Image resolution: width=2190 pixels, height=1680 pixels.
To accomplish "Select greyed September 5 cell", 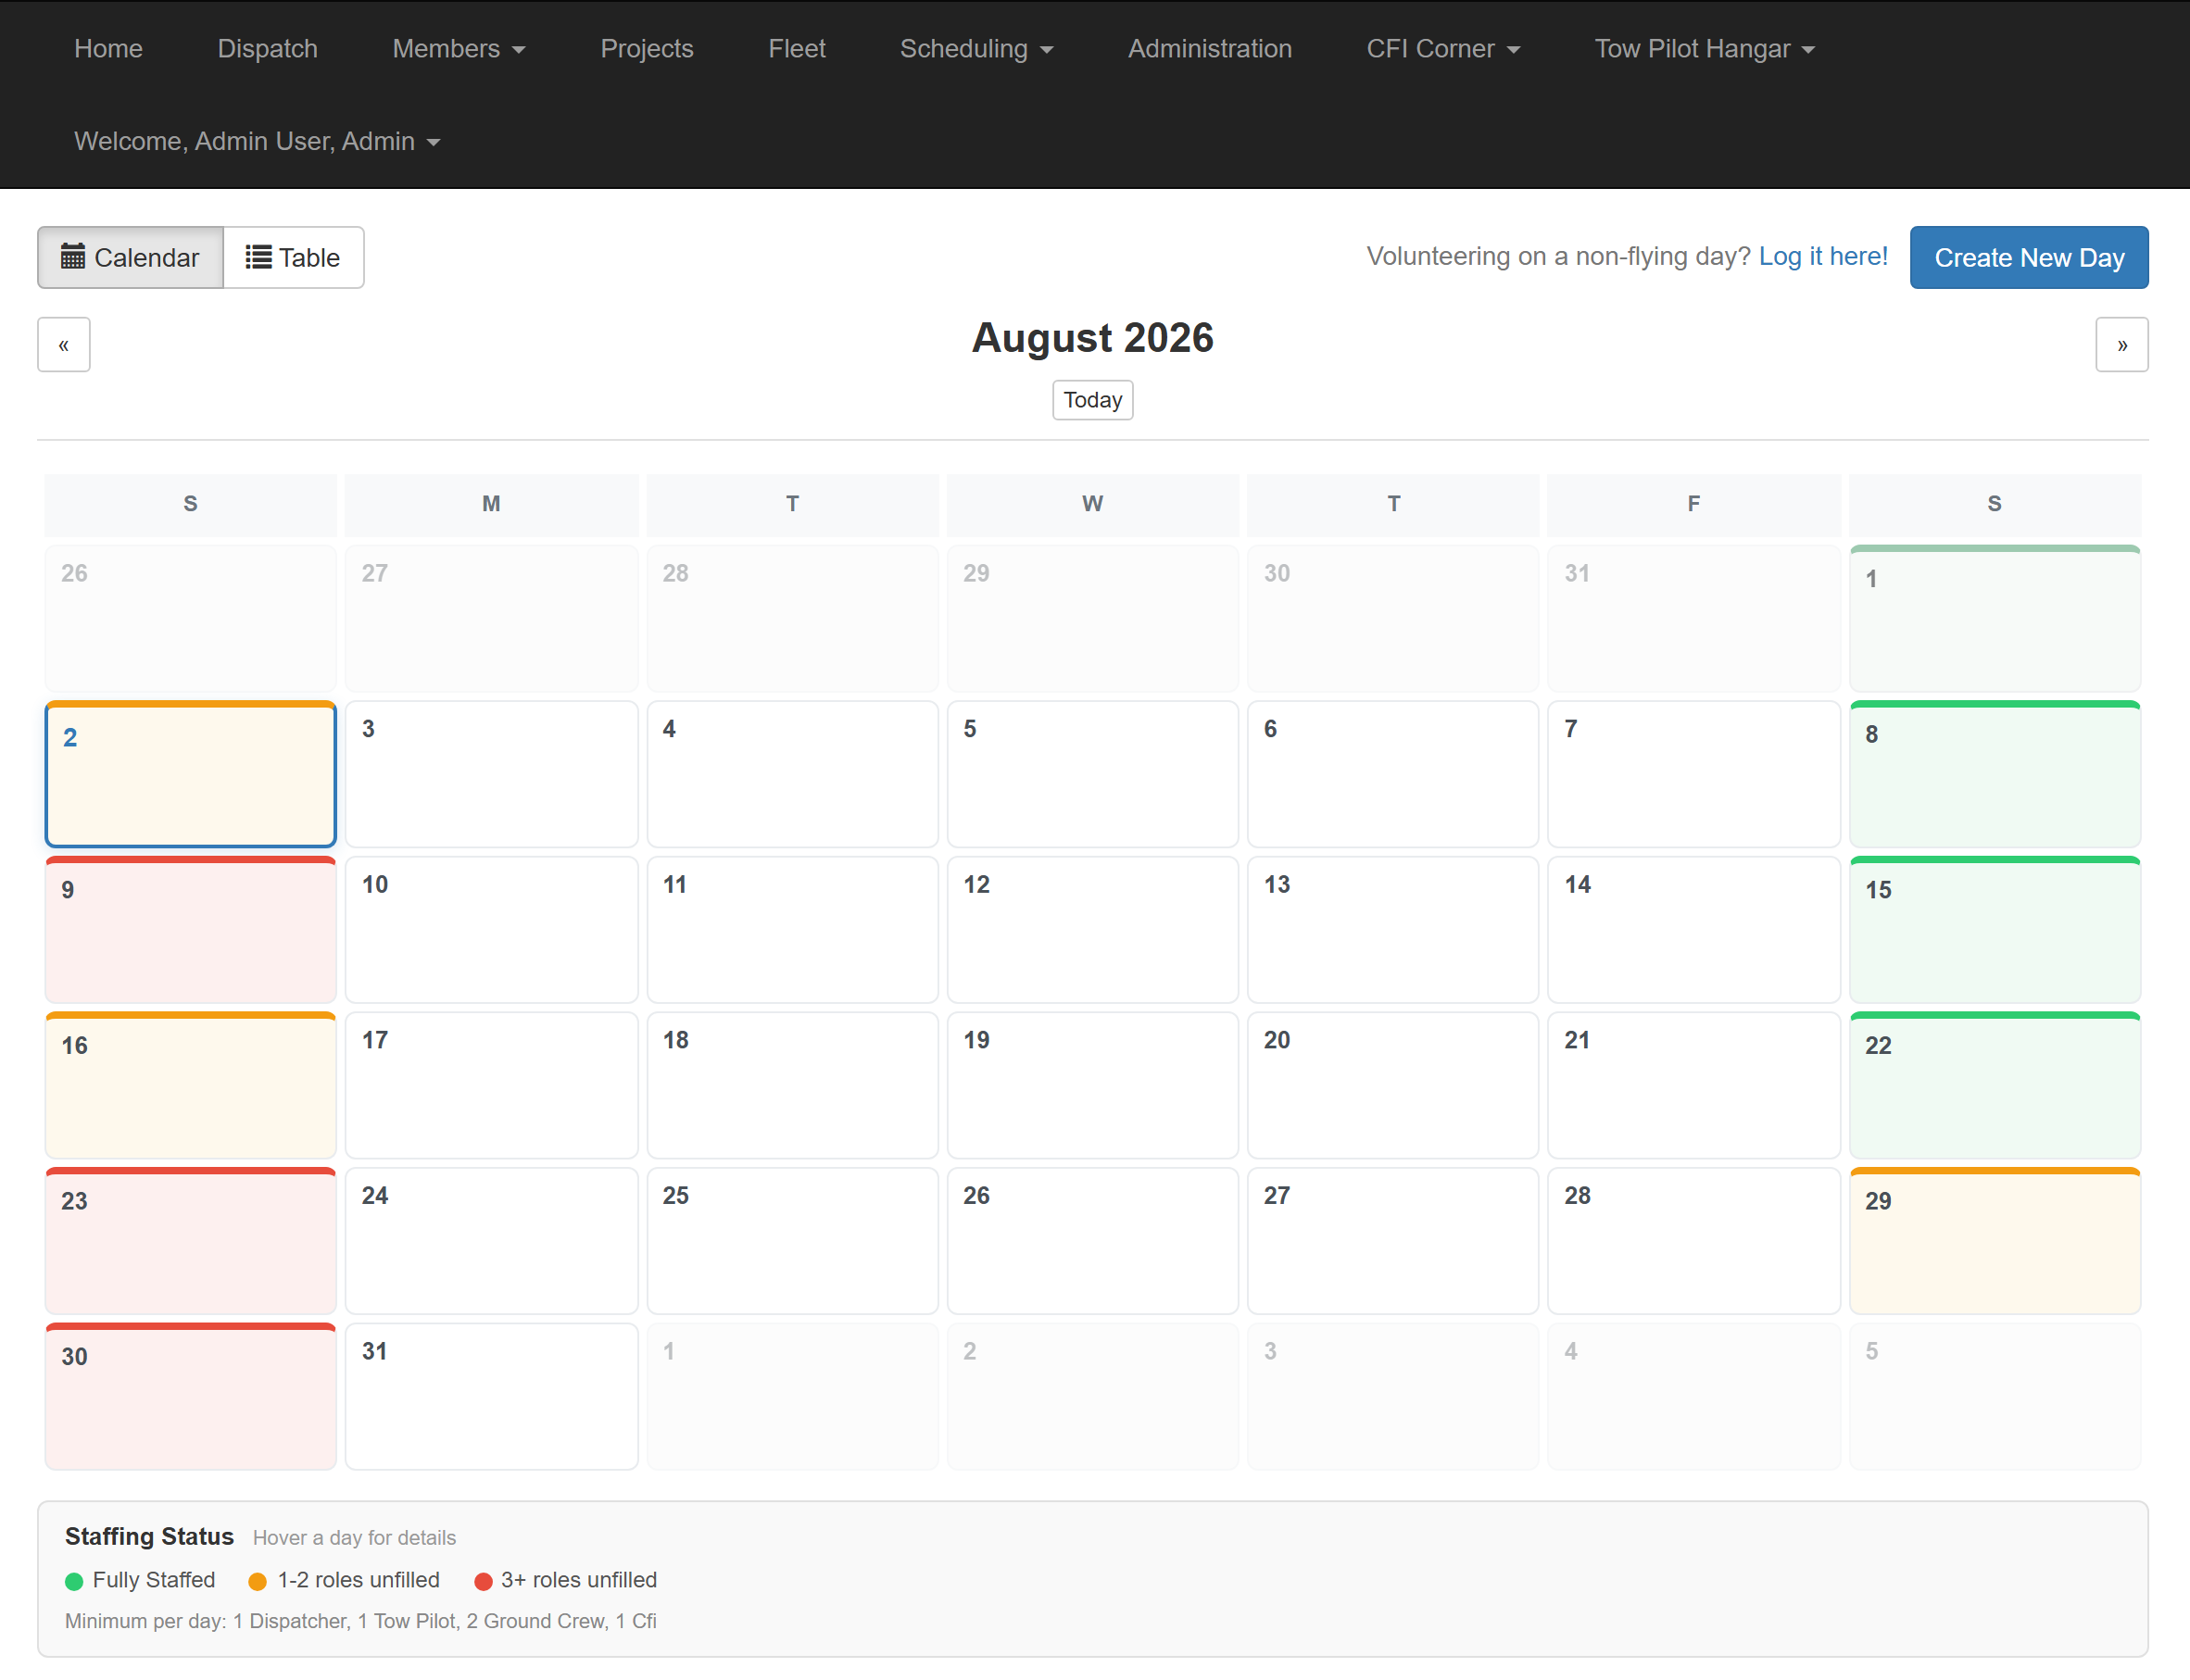I will pyautogui.click(x=1994, y=1396).
